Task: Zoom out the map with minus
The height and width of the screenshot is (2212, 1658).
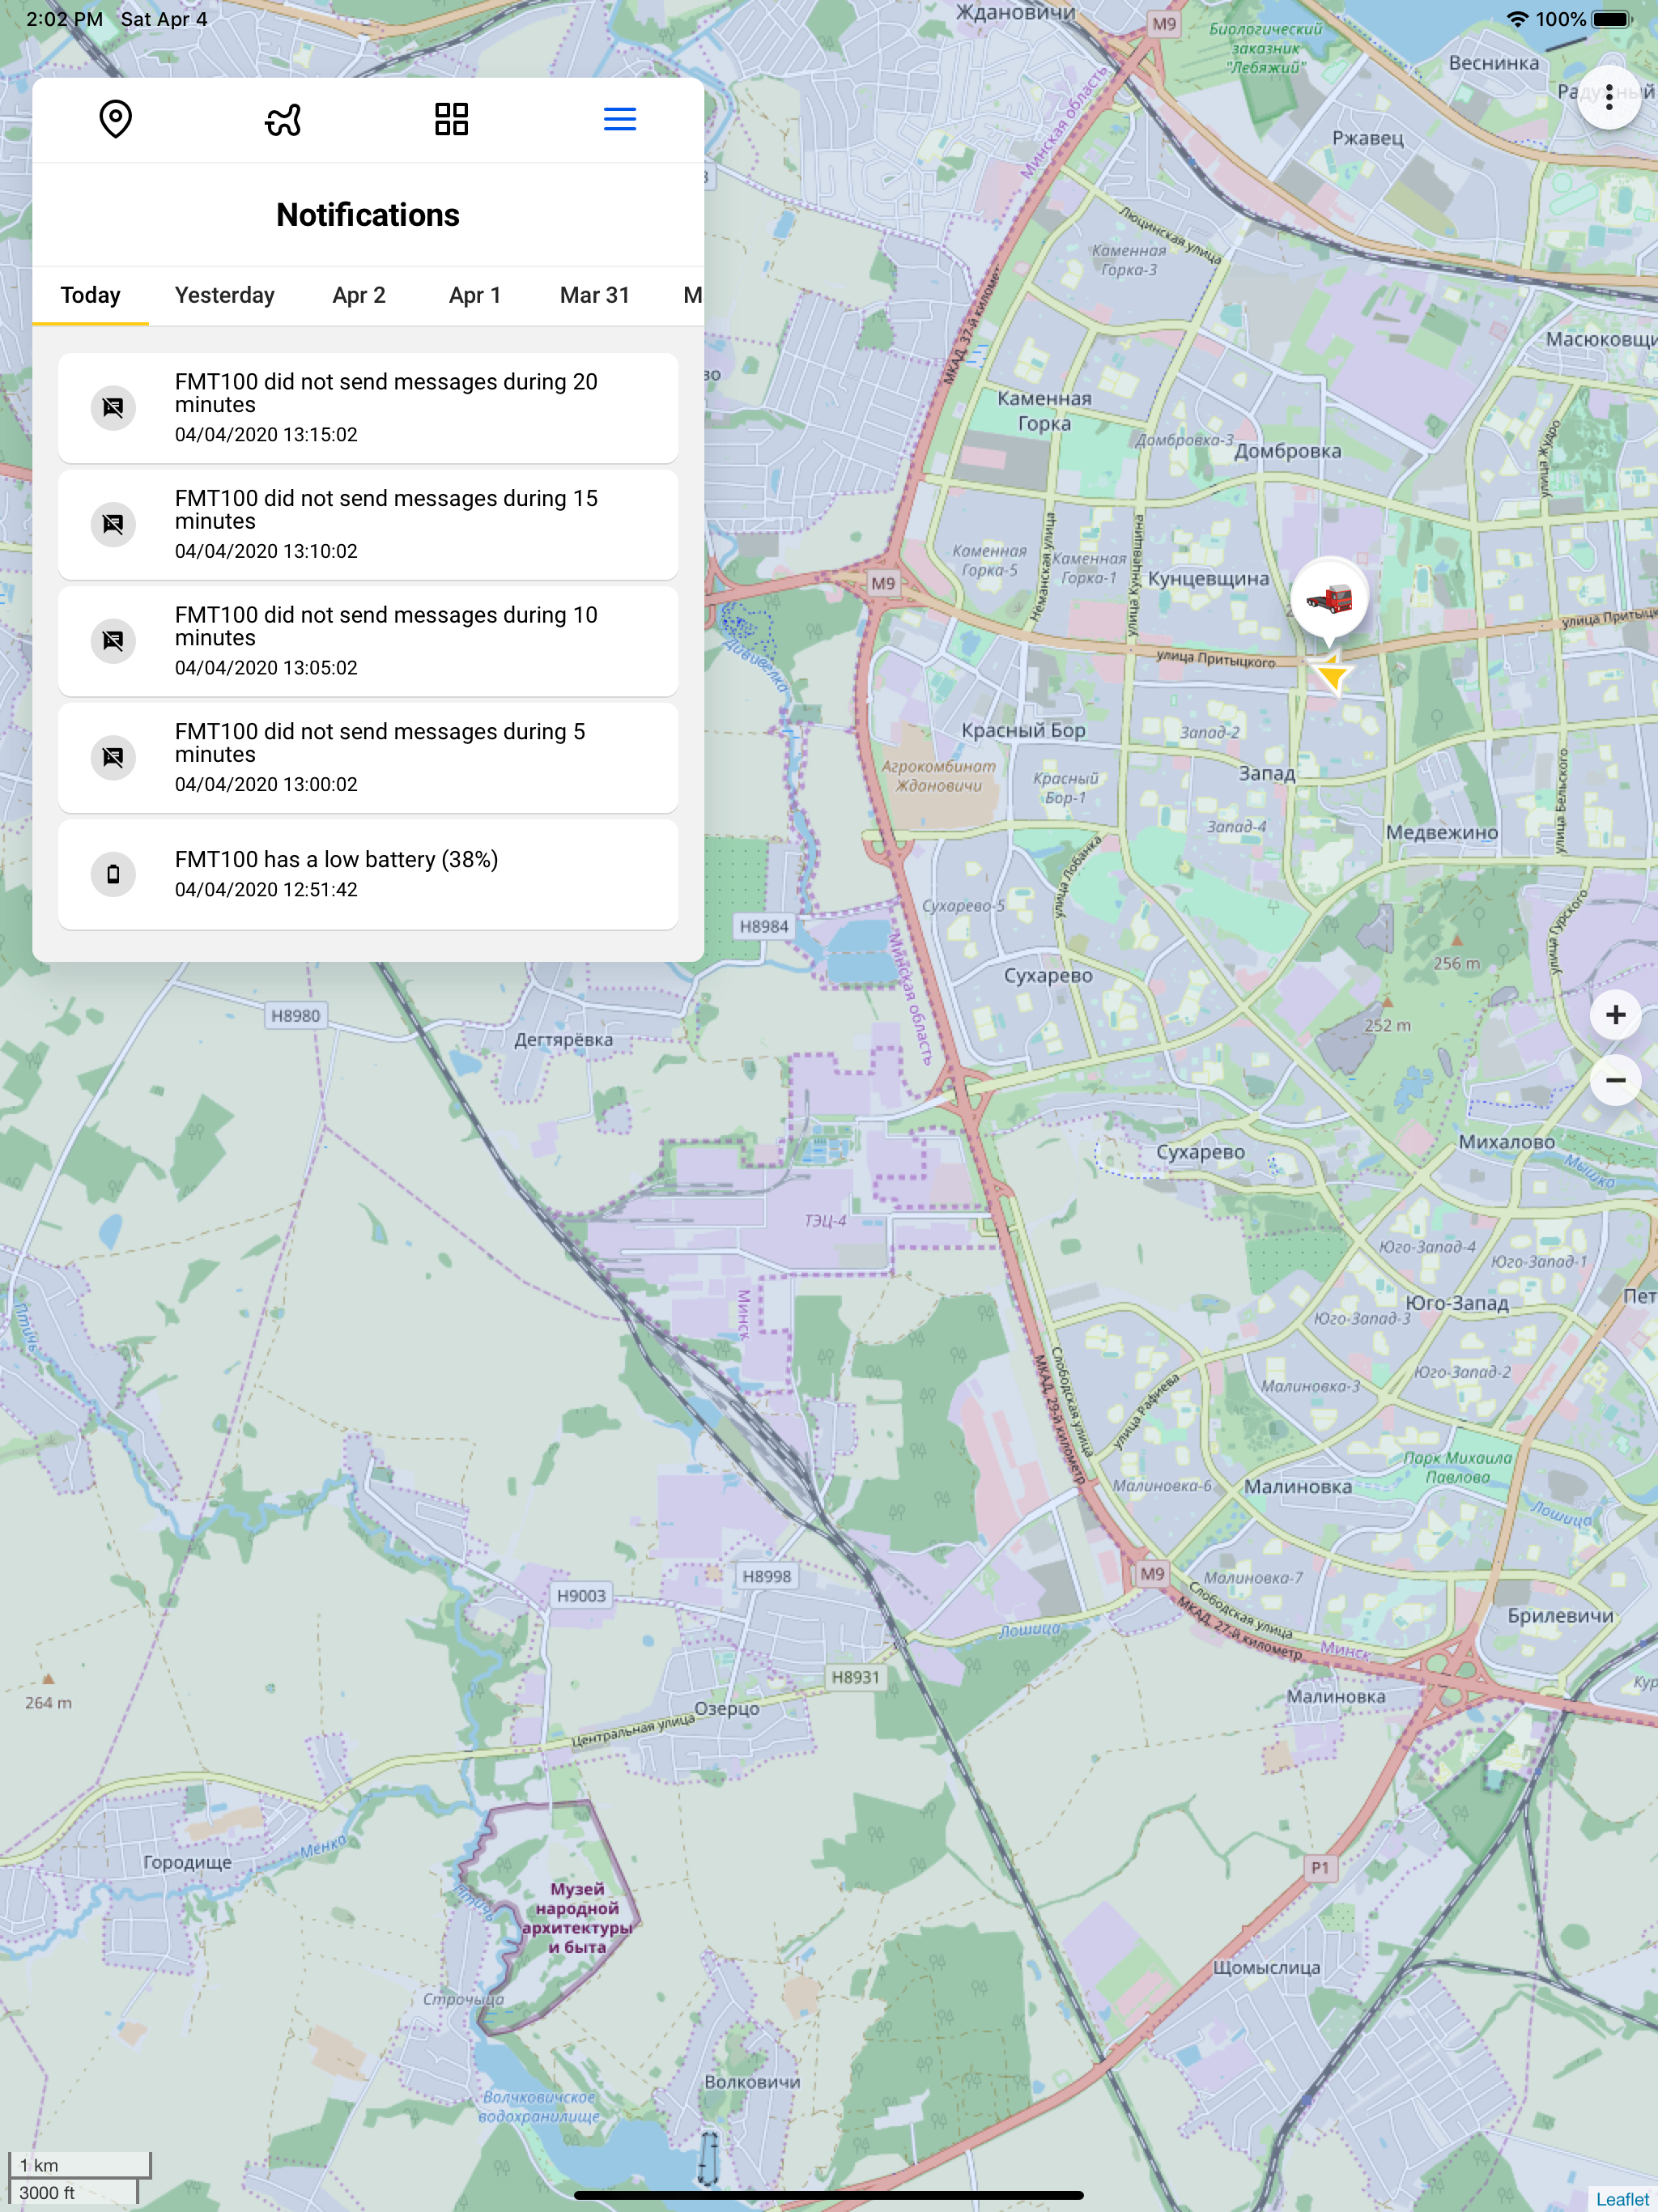Action: tap(1614, 1080)
